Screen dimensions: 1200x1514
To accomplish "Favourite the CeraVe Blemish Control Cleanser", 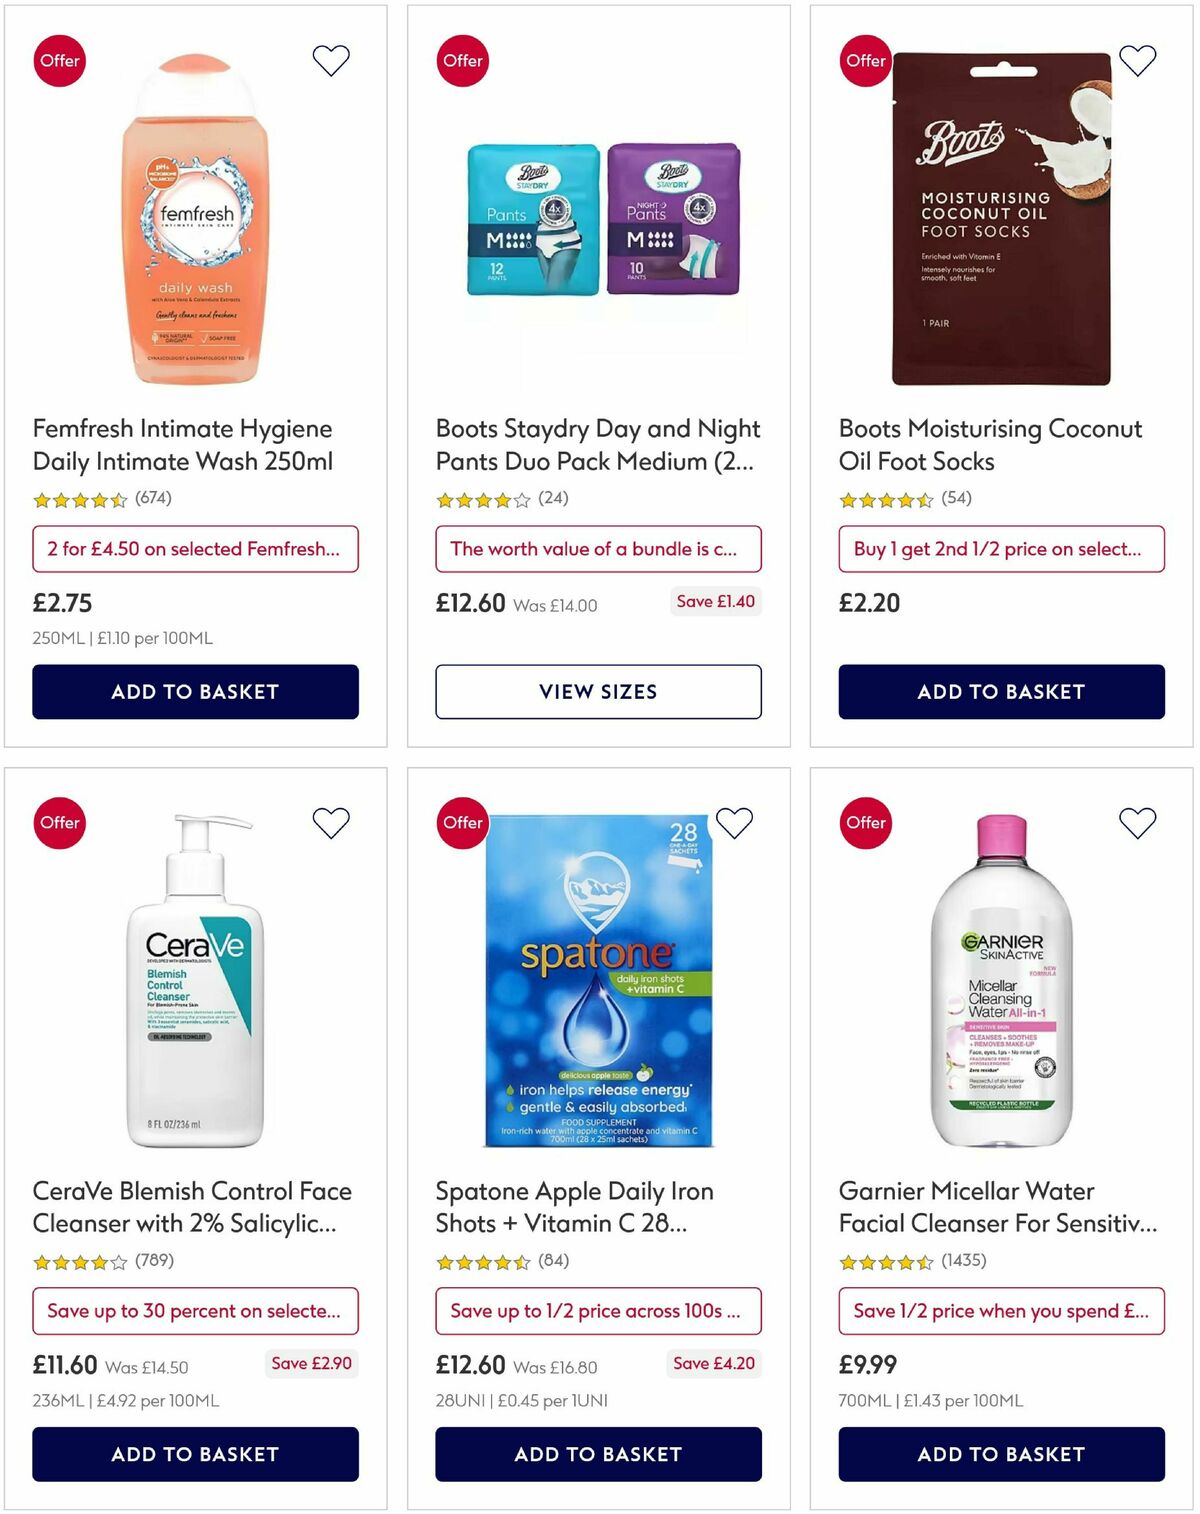I will point(331,823).
